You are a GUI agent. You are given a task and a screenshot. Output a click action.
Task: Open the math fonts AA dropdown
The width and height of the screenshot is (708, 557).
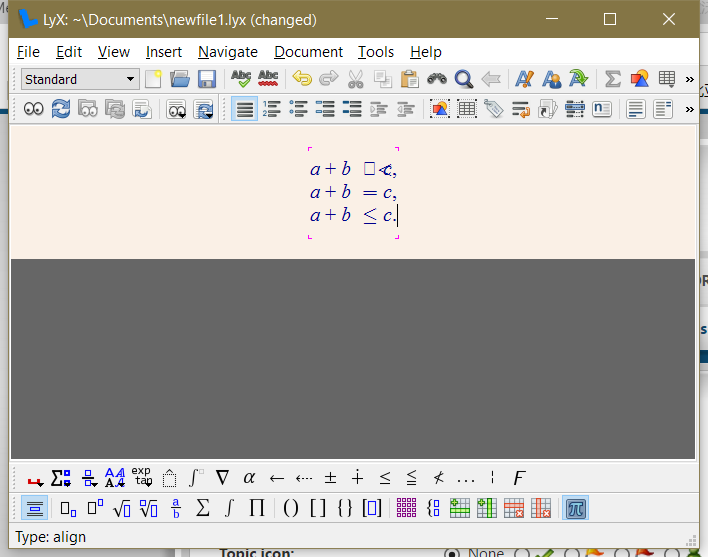click(115, 478)
